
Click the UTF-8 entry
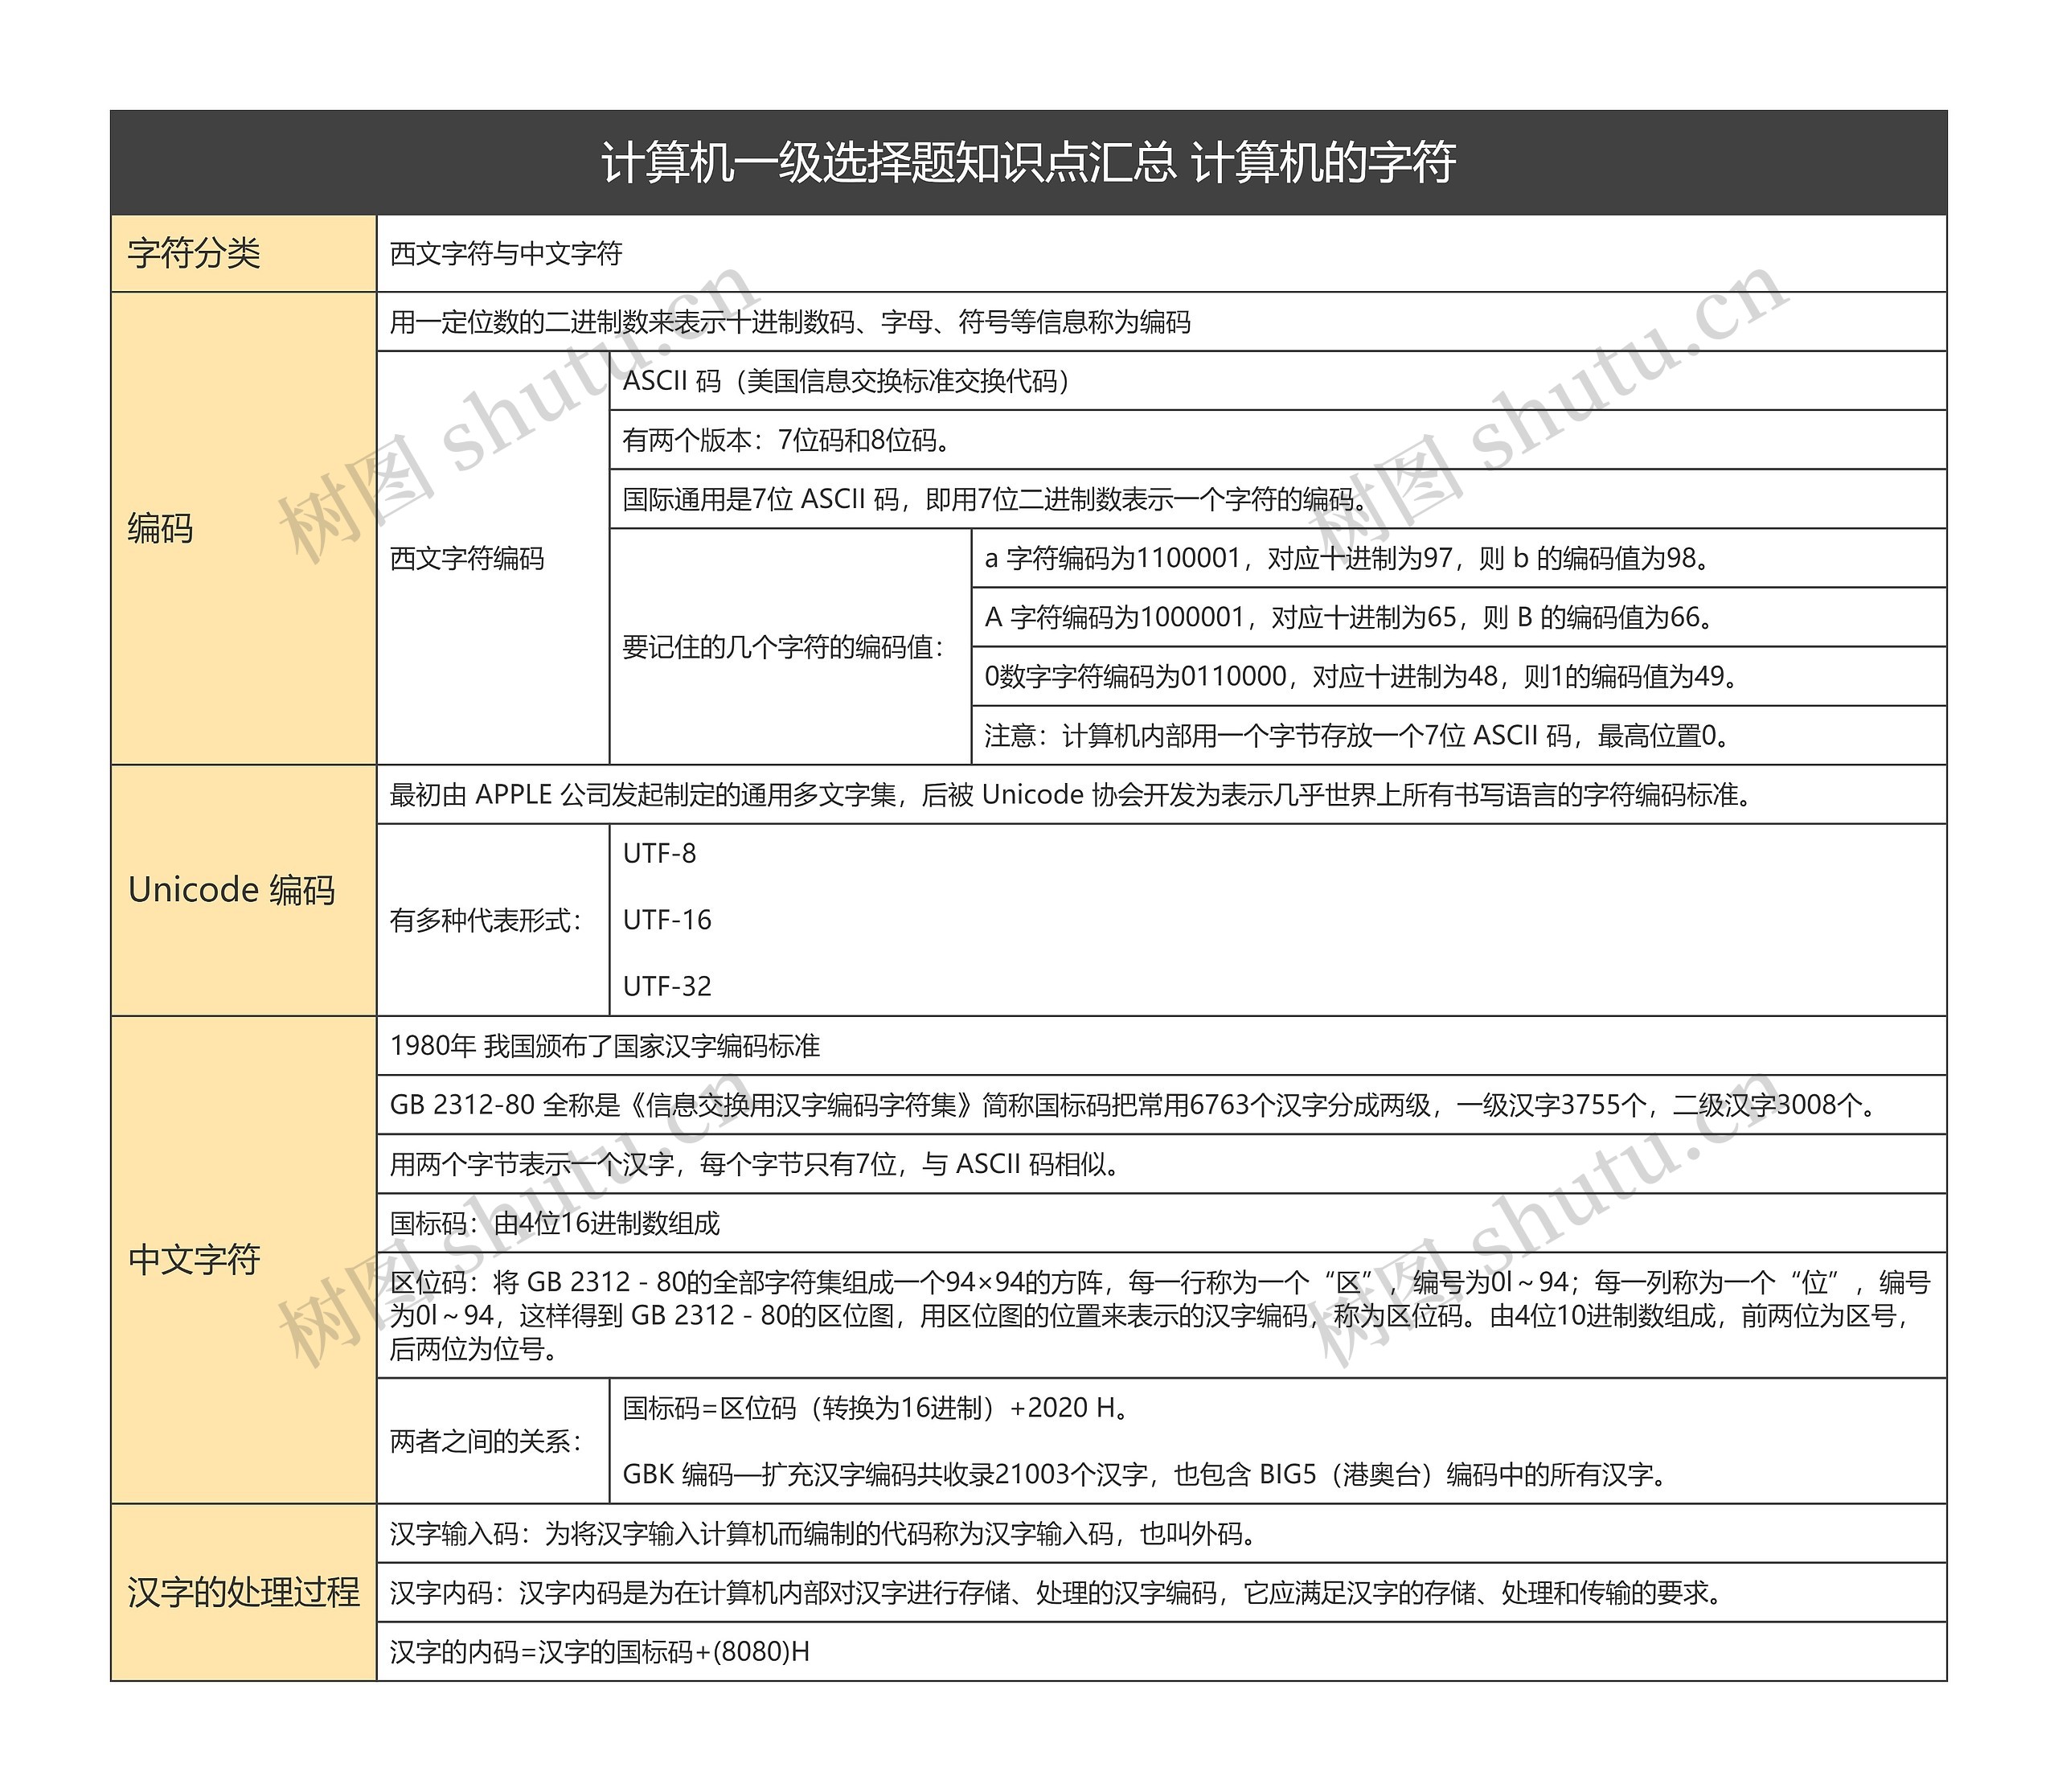[x=659, y=853]
